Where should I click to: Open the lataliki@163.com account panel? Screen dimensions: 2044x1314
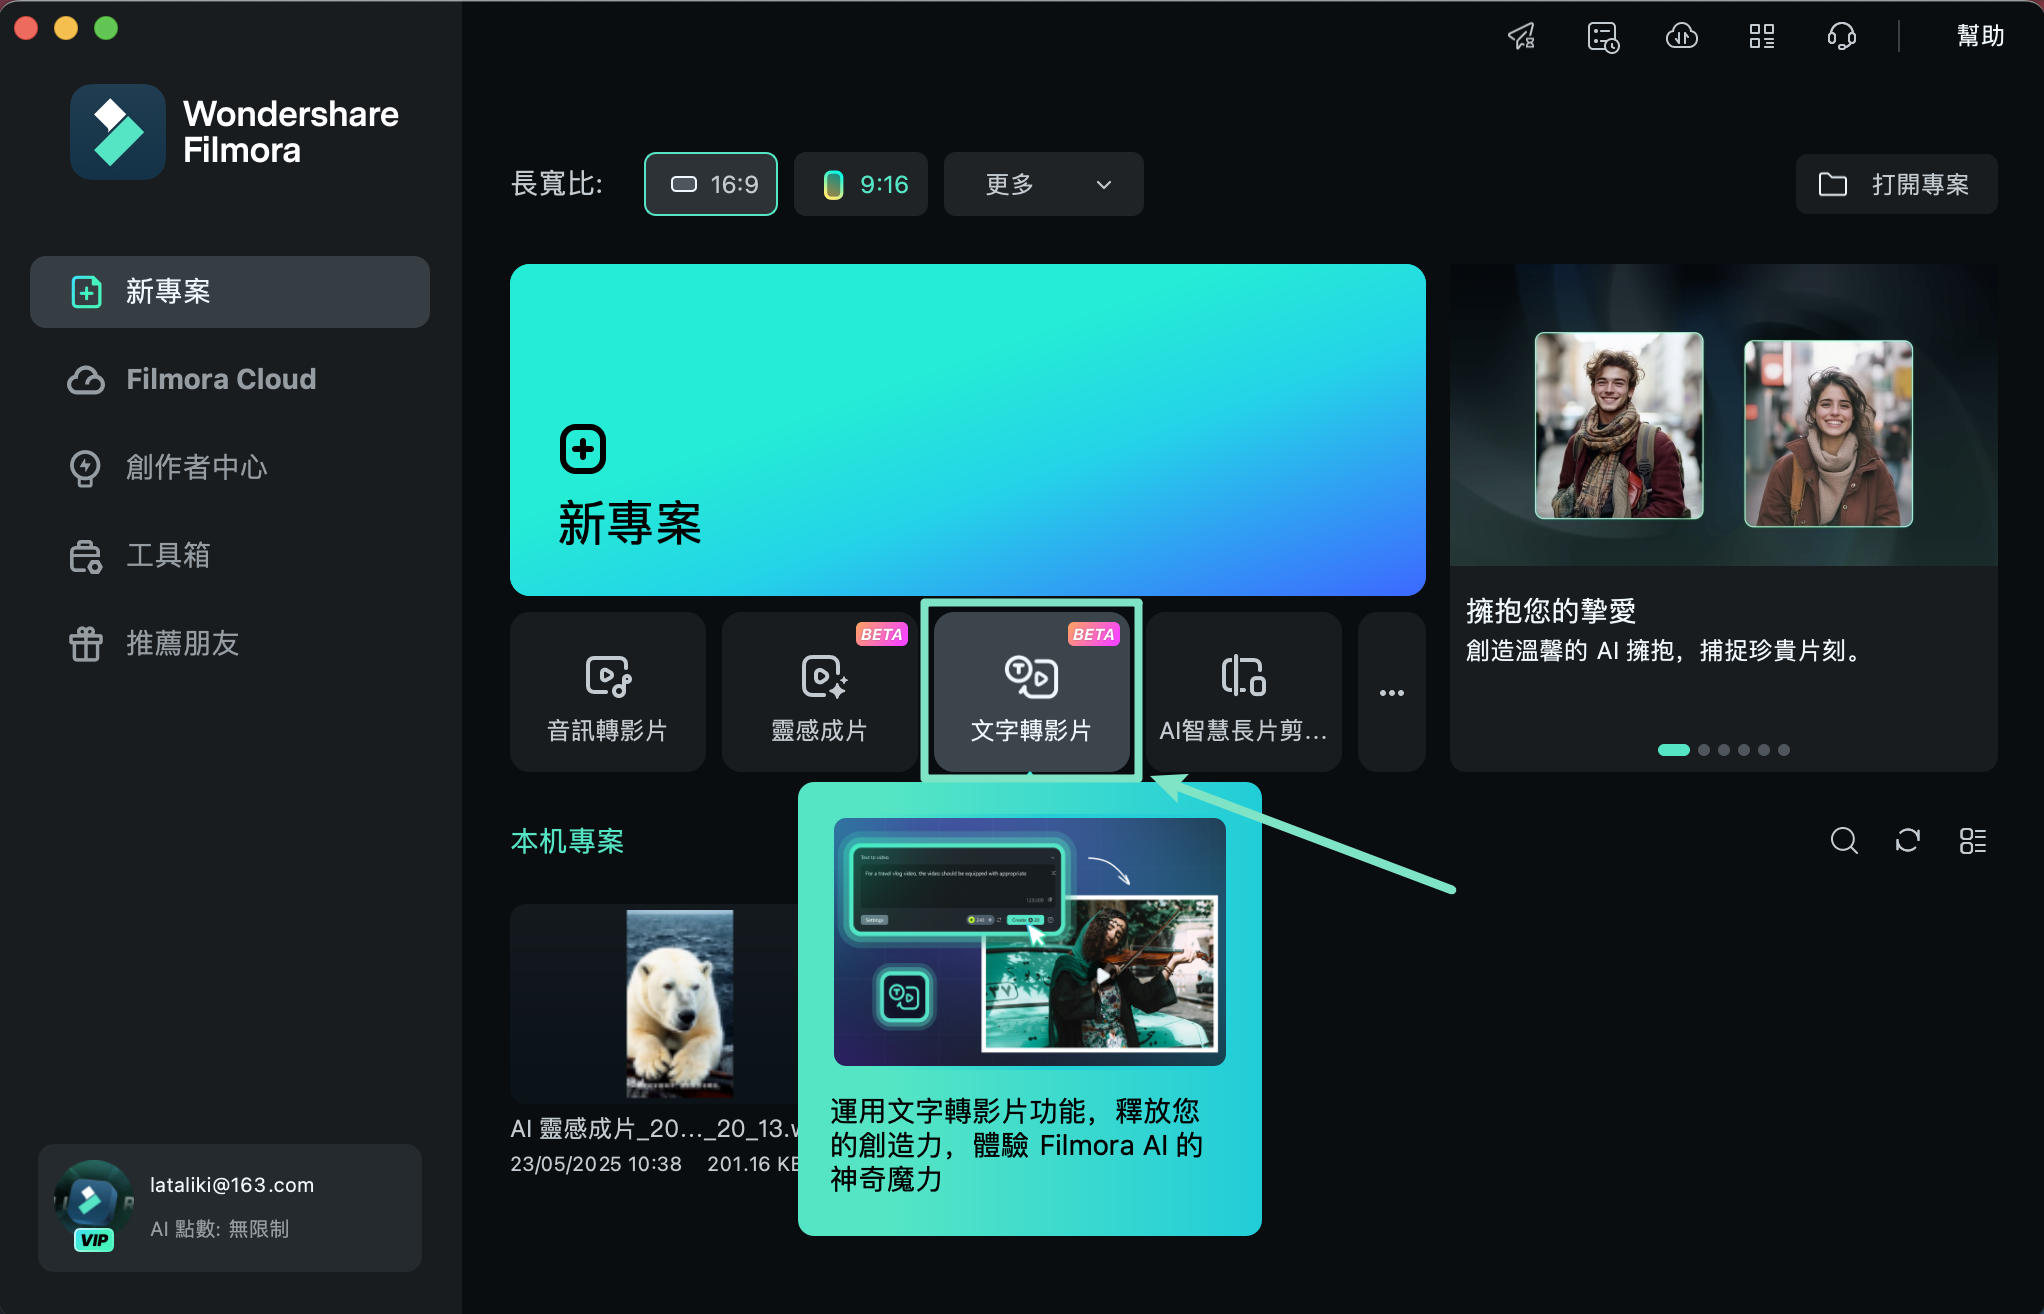click(230, 1208)
